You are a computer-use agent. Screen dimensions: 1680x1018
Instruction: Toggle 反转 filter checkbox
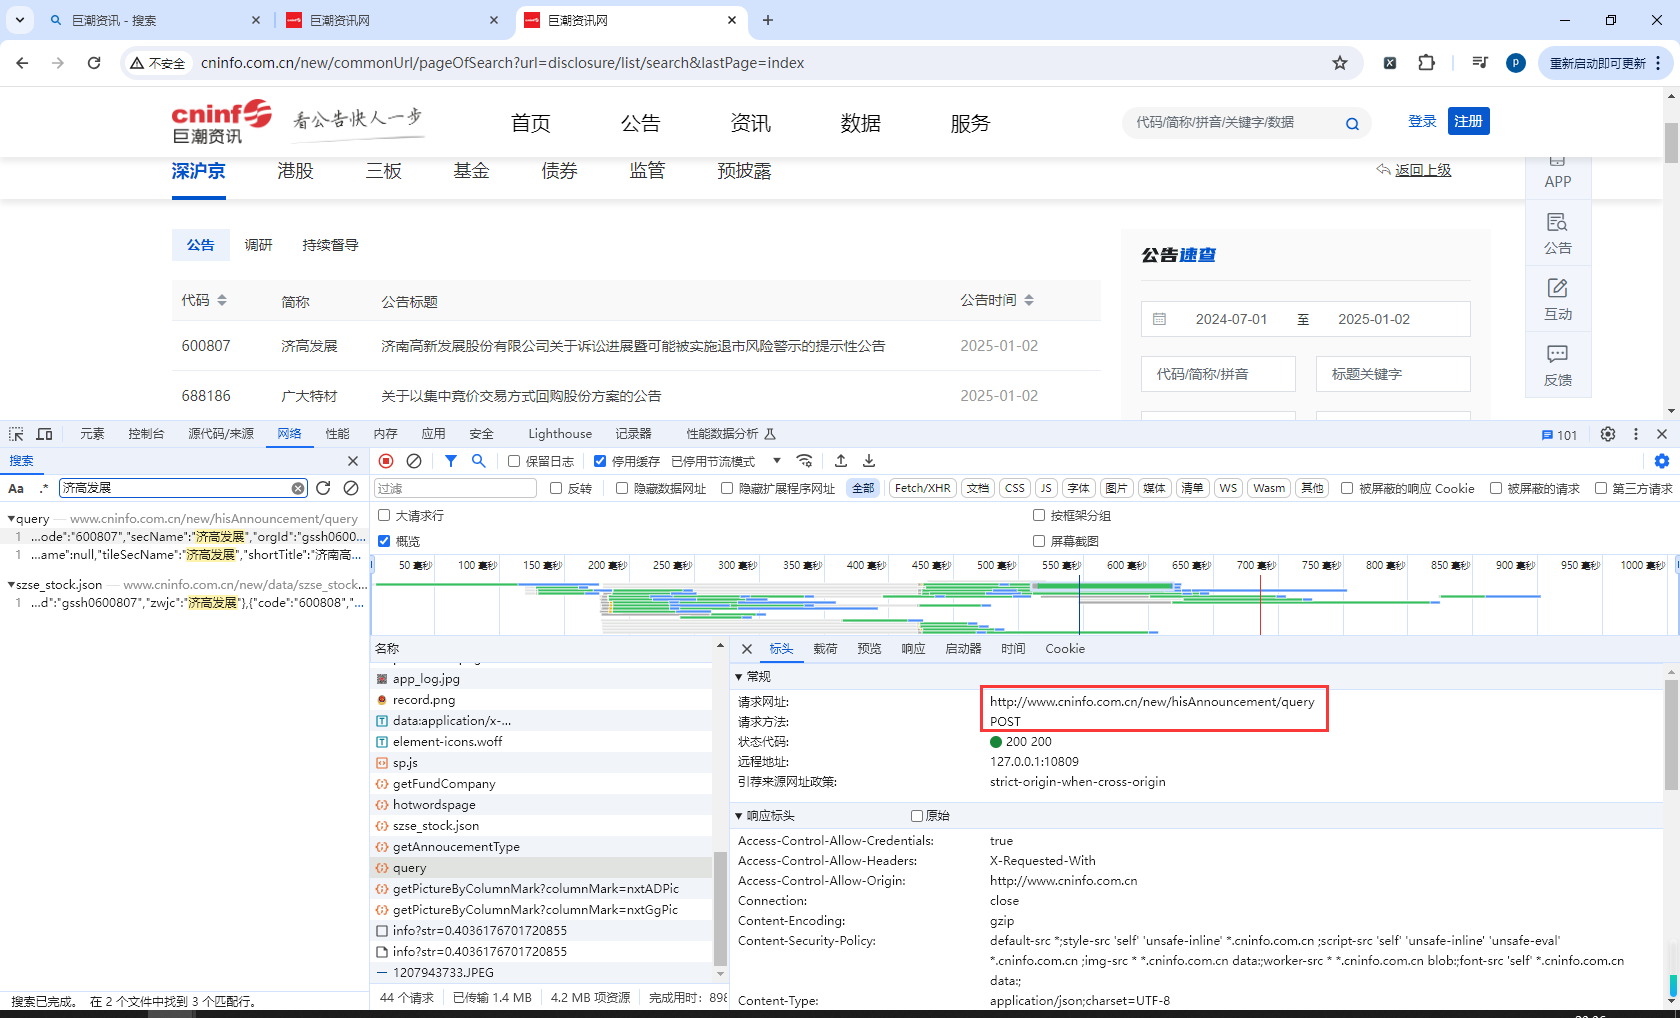(x=556, y=488)
